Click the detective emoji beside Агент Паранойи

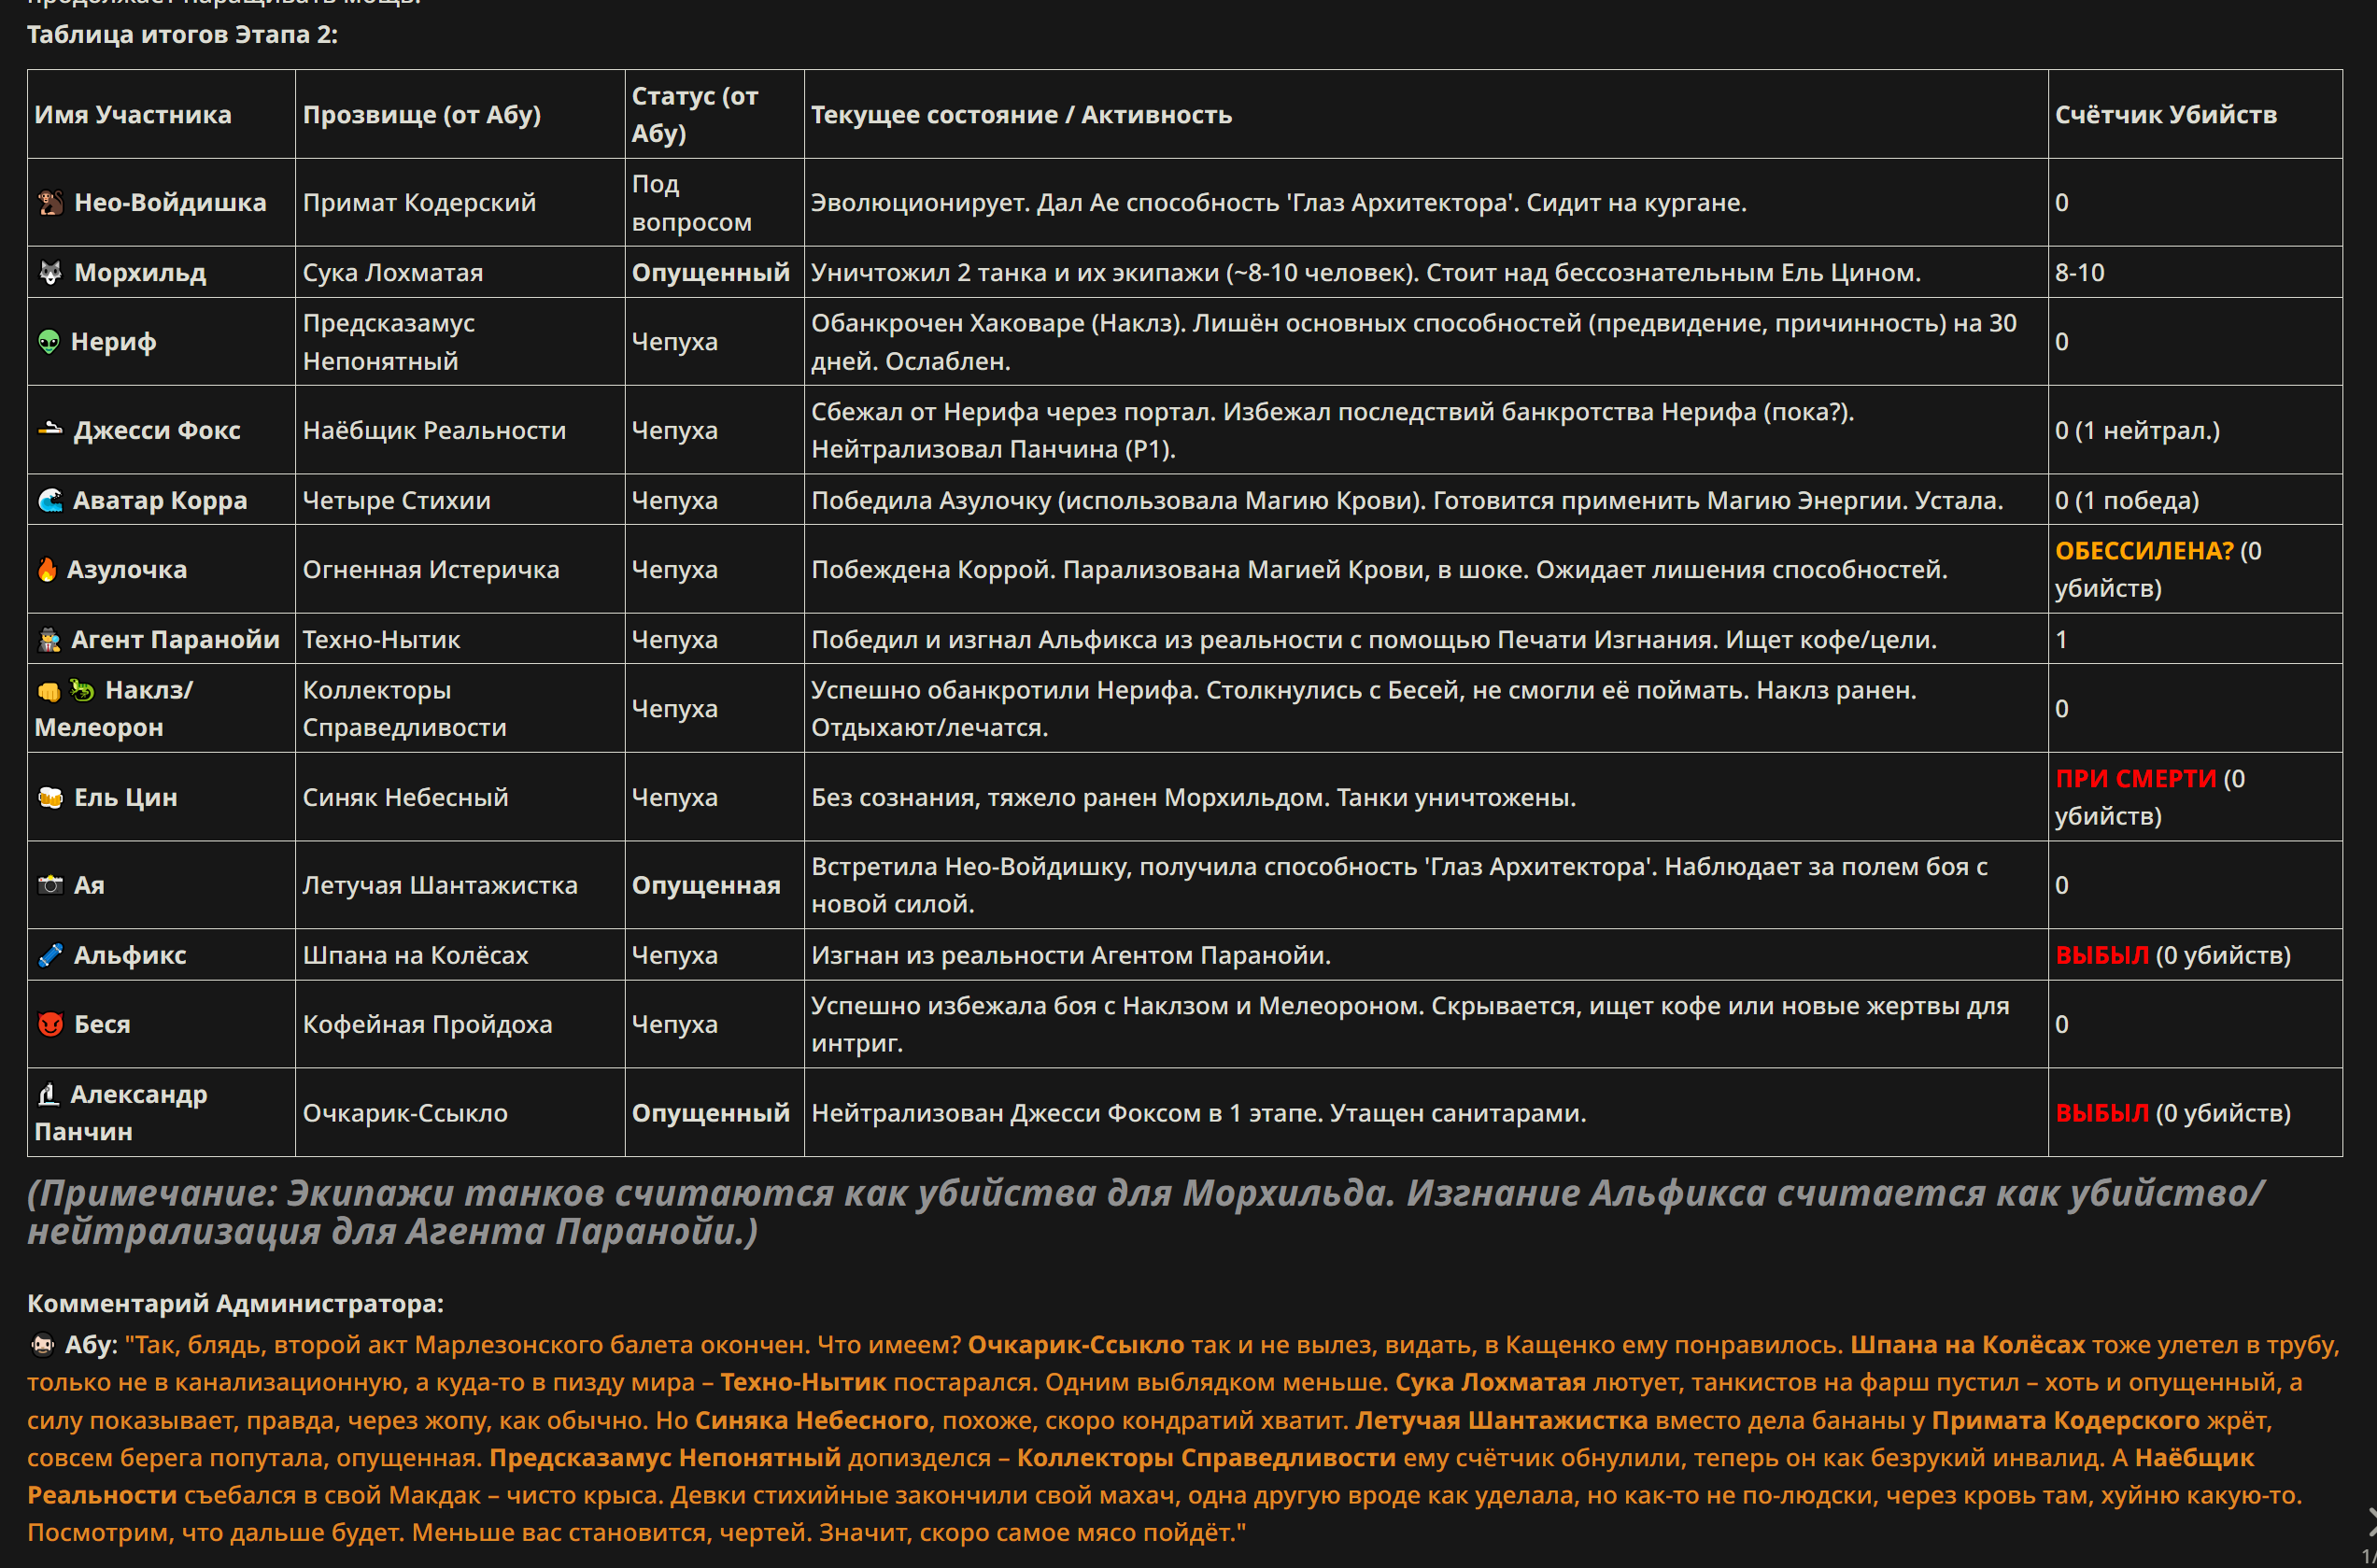point(49,640)
